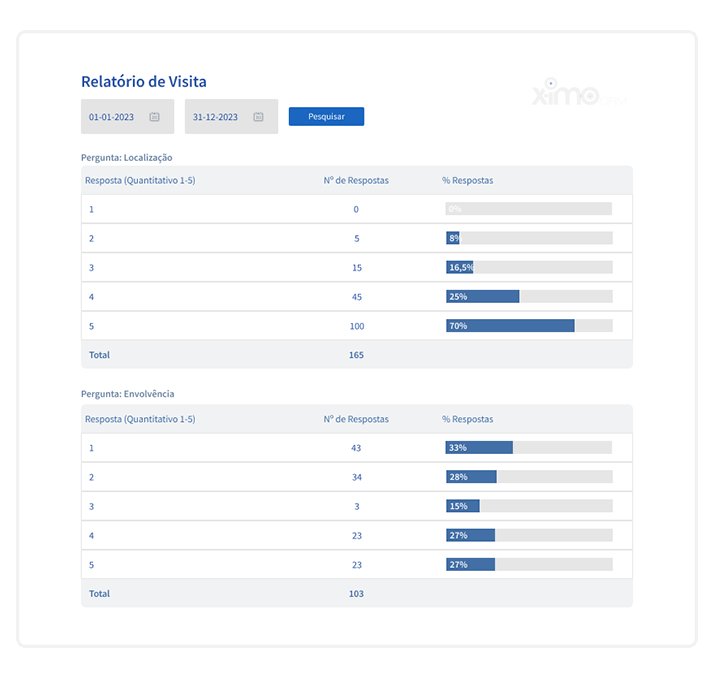Click the Pergunta: Localização label
The width and height of the screenshot is (713, 678).
(x=126, y=157)
